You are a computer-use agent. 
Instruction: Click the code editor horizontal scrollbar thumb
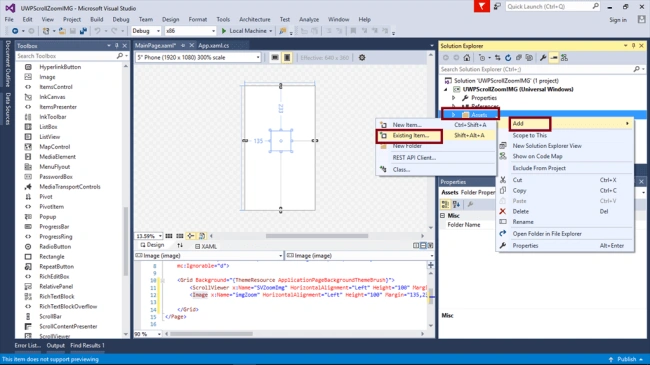(211, 334)
